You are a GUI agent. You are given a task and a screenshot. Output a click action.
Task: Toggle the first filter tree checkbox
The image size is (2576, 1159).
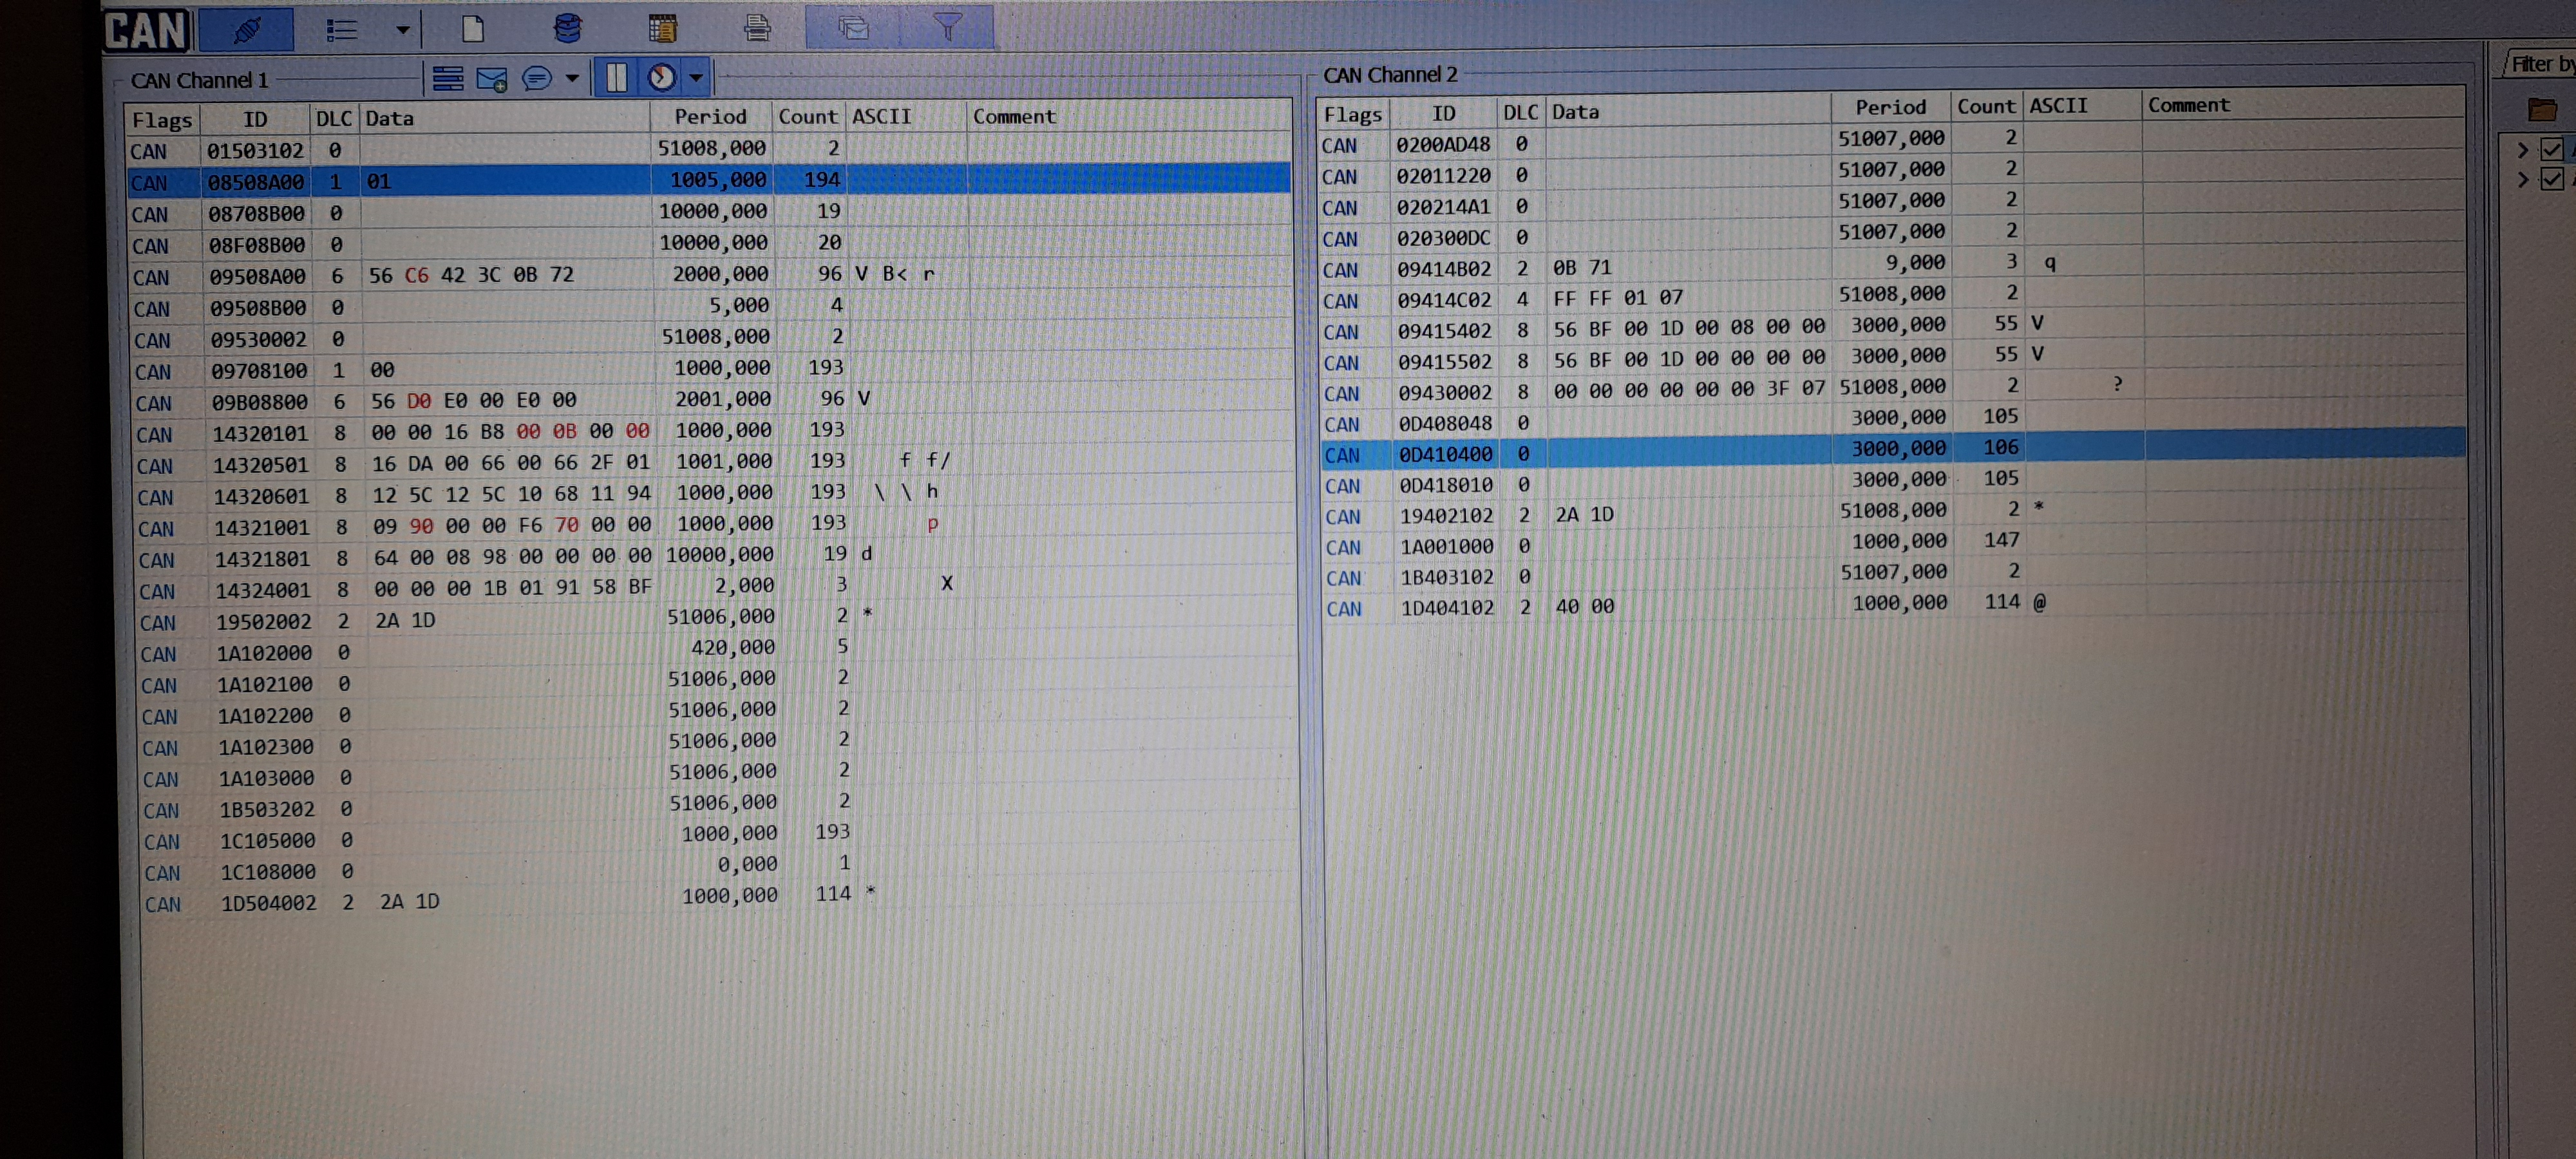point(2551,149)
